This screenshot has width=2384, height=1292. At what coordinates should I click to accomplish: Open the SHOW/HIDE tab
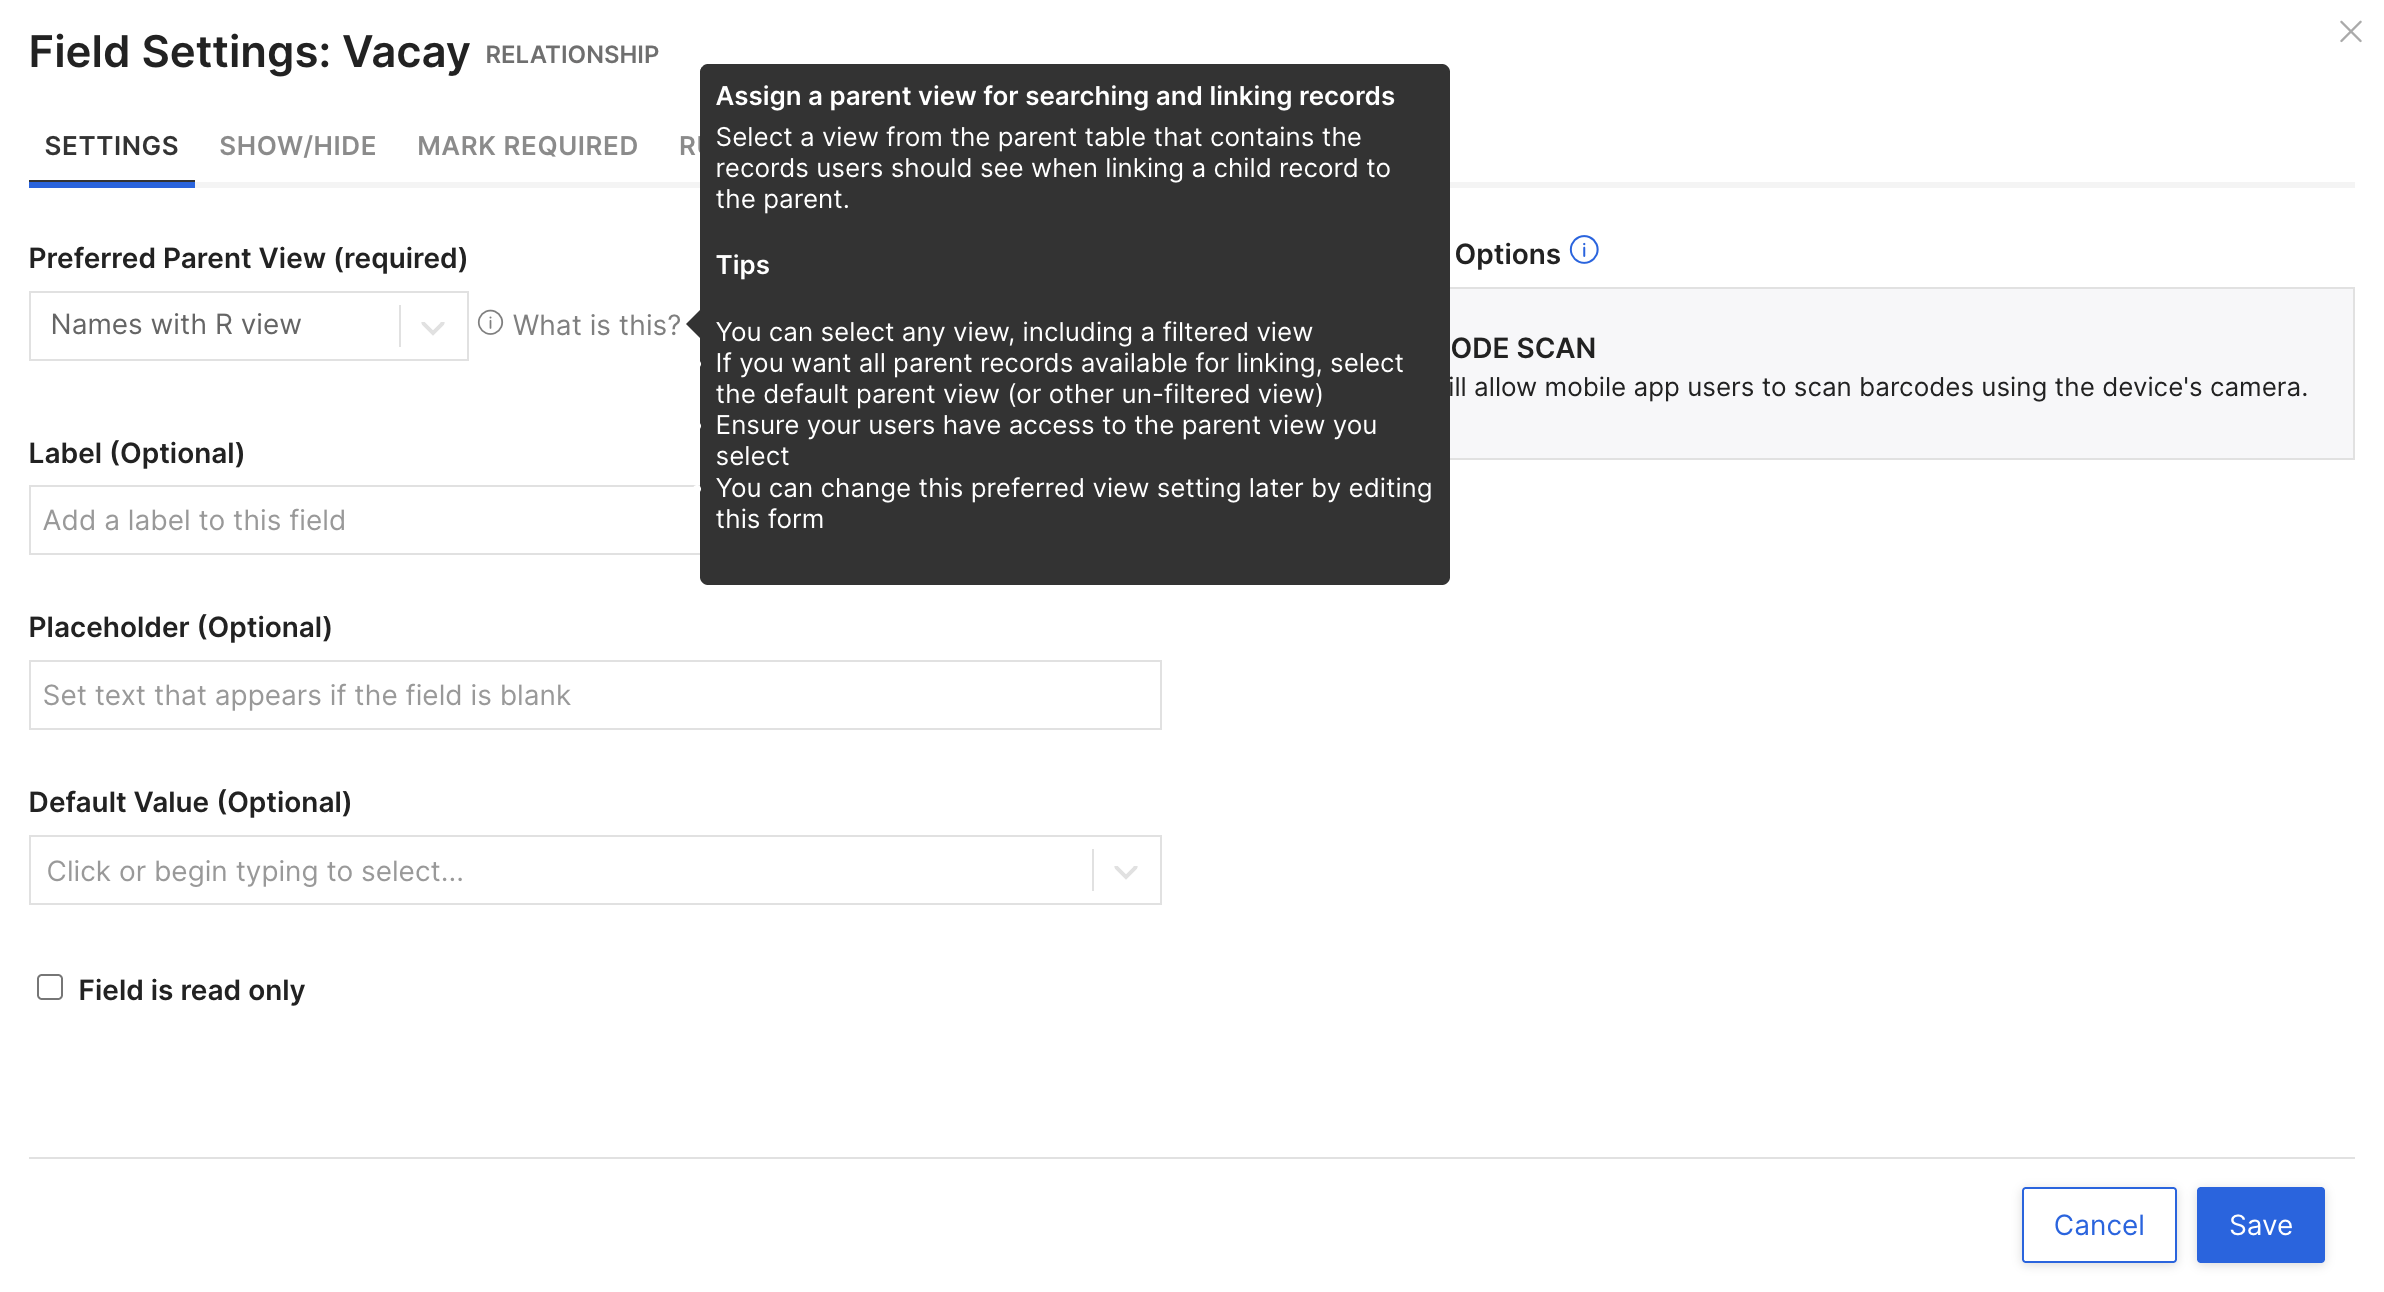pos(298,146)
